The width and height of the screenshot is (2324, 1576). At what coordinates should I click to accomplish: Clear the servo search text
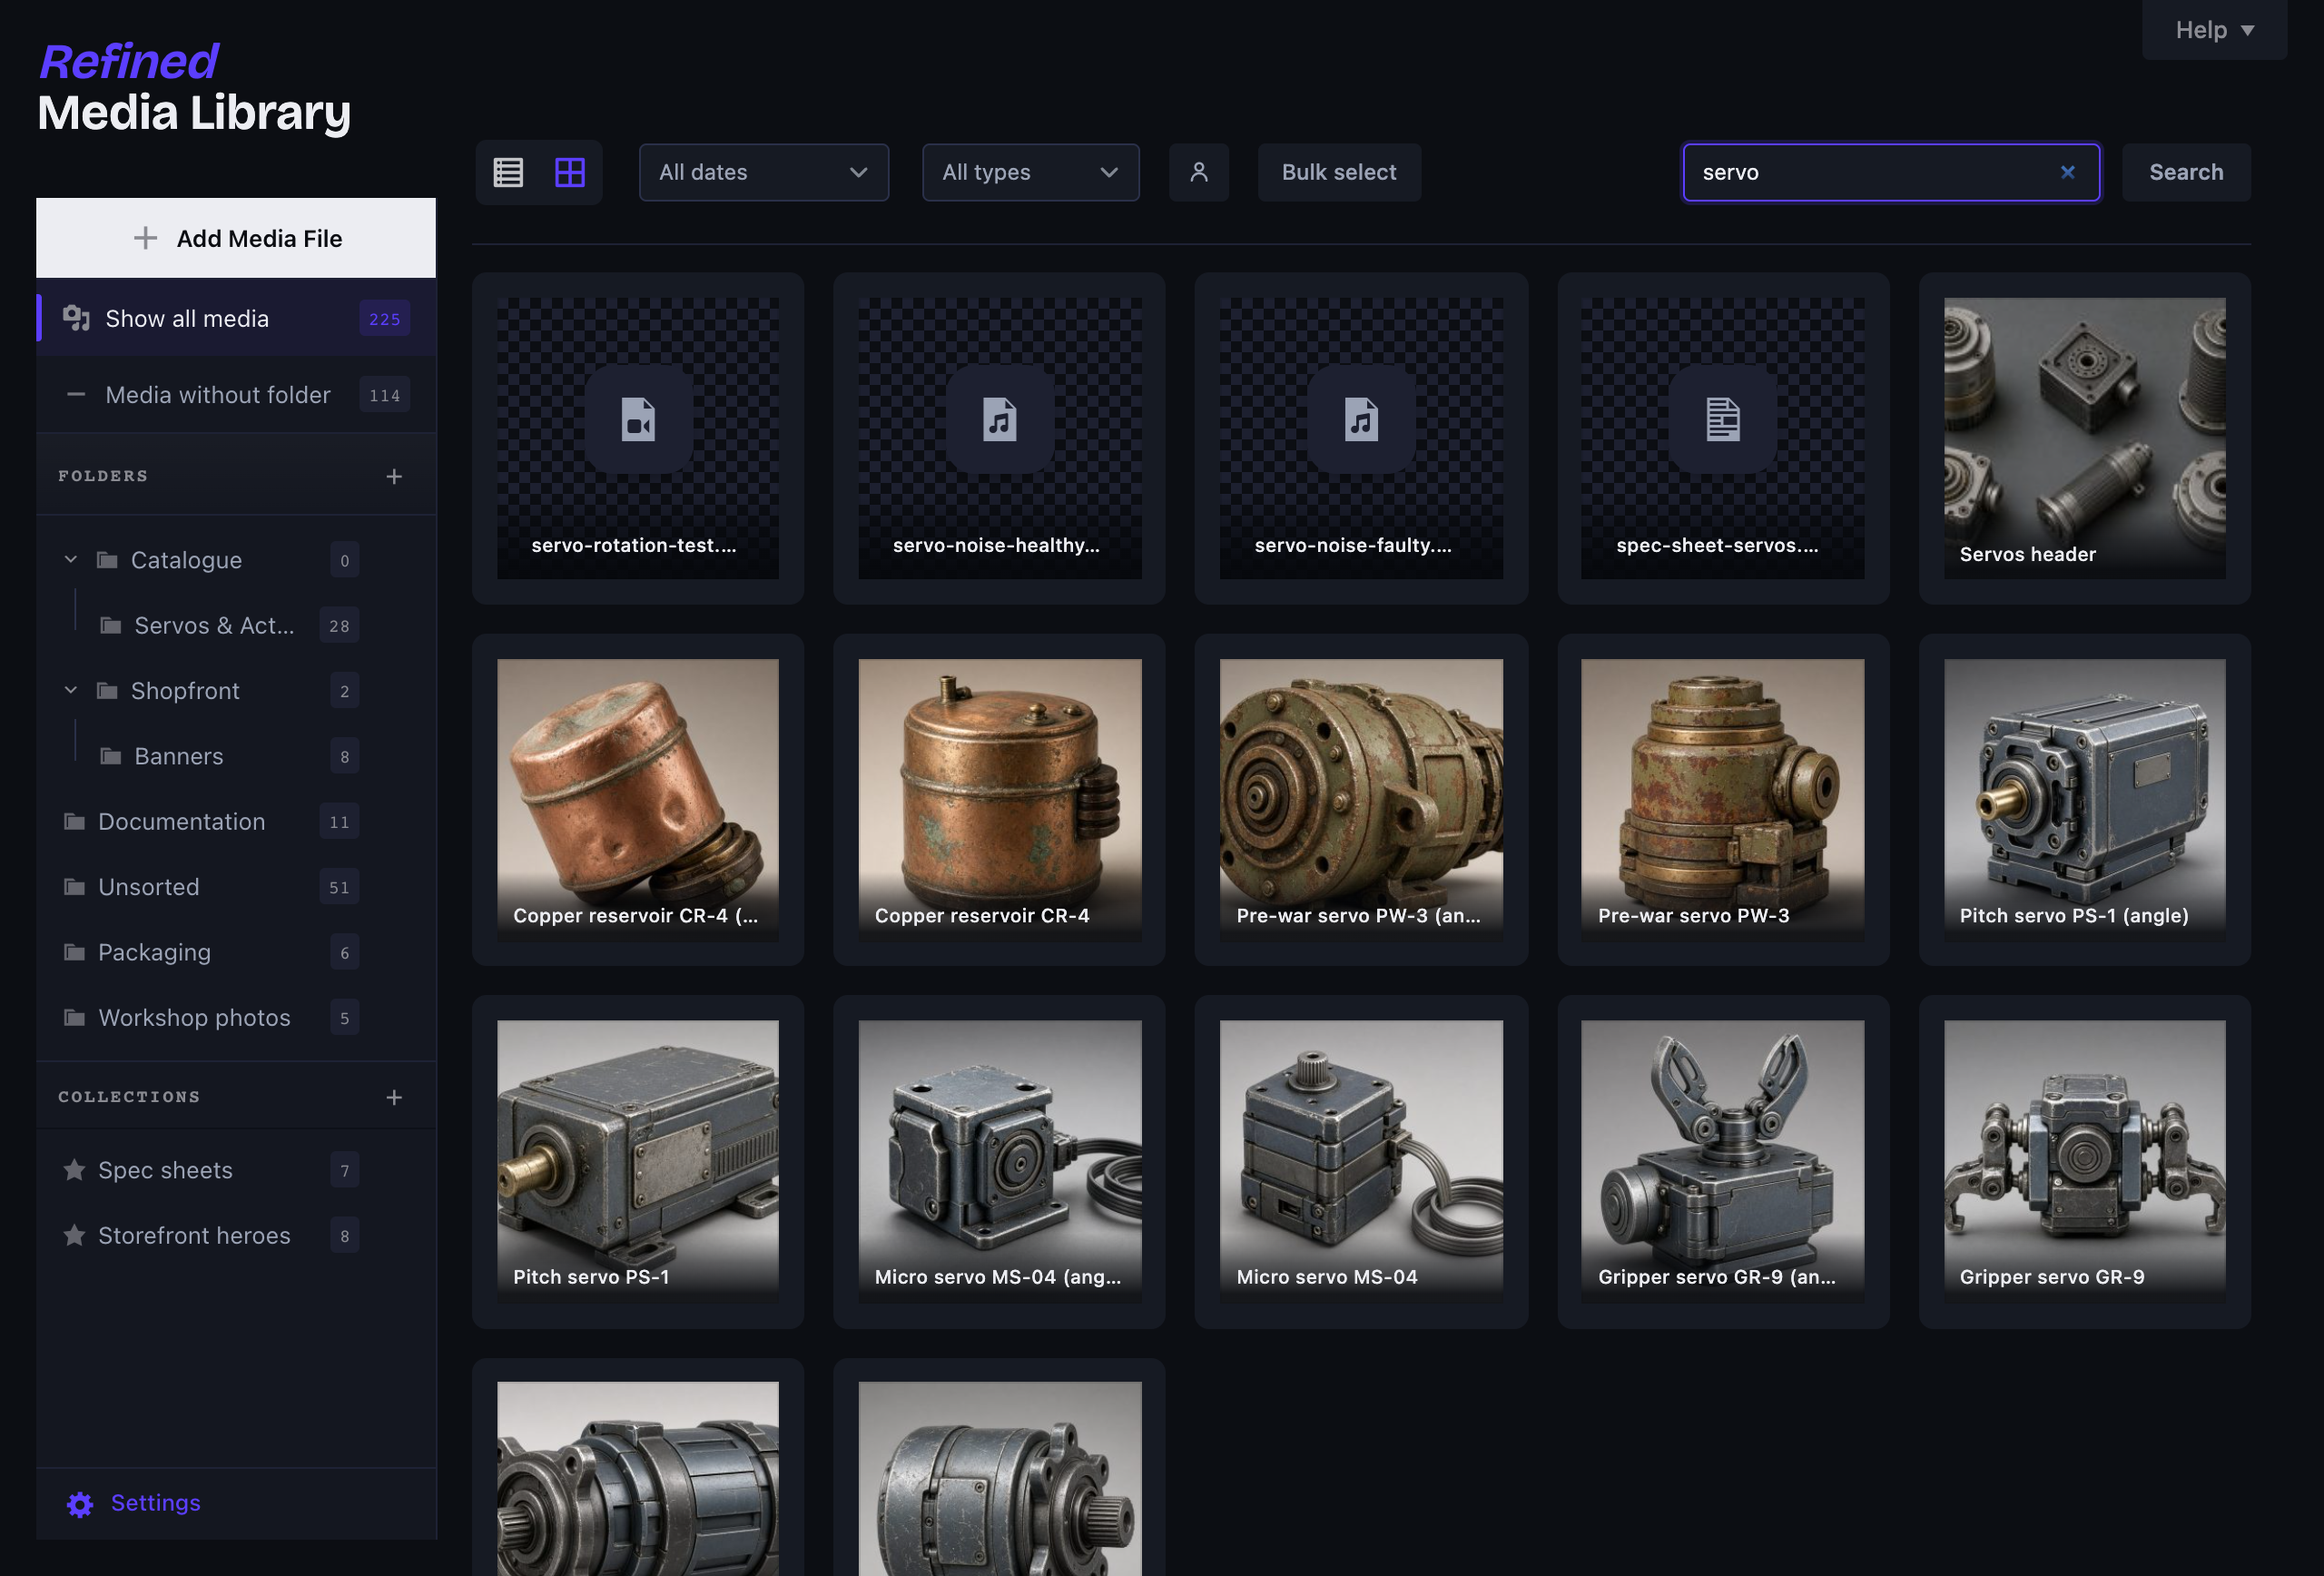point(2067,173)
